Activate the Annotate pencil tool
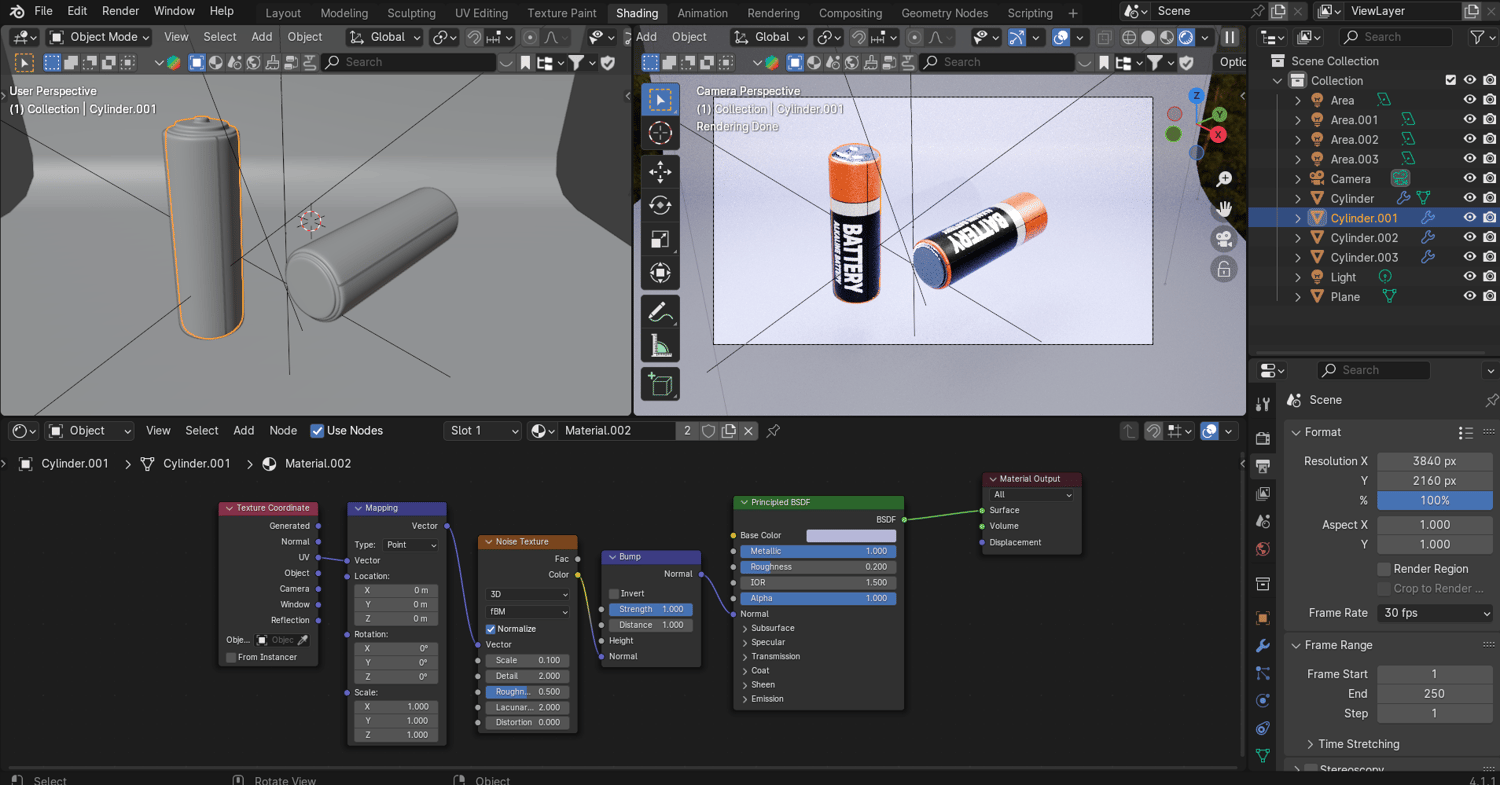Image resolution: width=1500 pixels, height=785 pixels. [660, 312]
